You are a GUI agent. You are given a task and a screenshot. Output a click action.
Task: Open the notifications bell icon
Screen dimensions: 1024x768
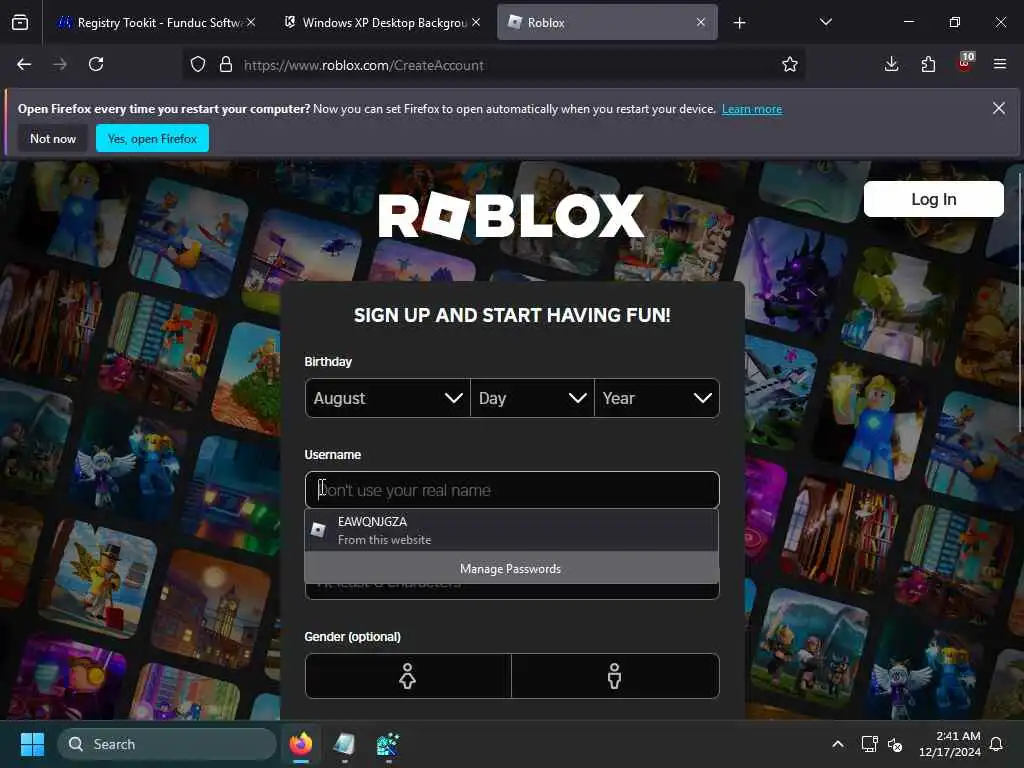click(997, 744)
